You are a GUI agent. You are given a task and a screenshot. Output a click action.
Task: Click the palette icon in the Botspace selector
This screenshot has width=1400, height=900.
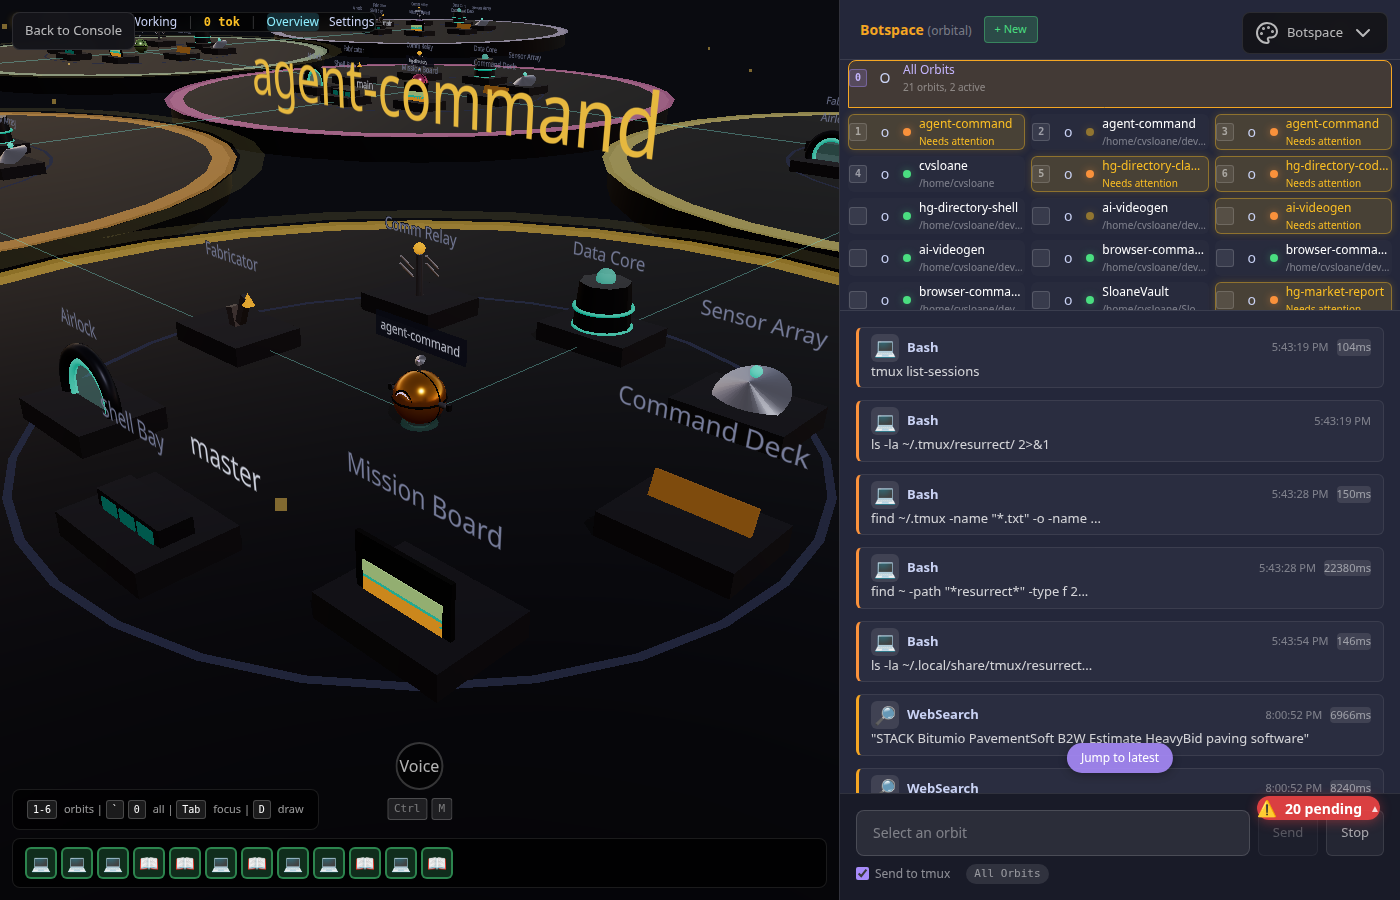coord(1265,32)
